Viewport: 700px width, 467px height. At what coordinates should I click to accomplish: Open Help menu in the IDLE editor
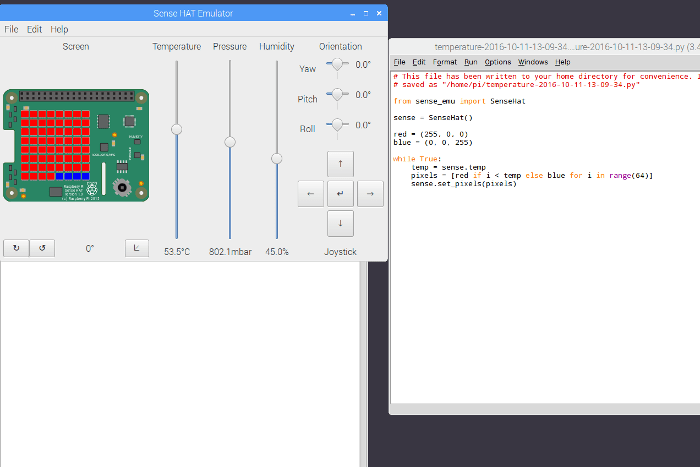pyautogui.click(x=562, y=62)
